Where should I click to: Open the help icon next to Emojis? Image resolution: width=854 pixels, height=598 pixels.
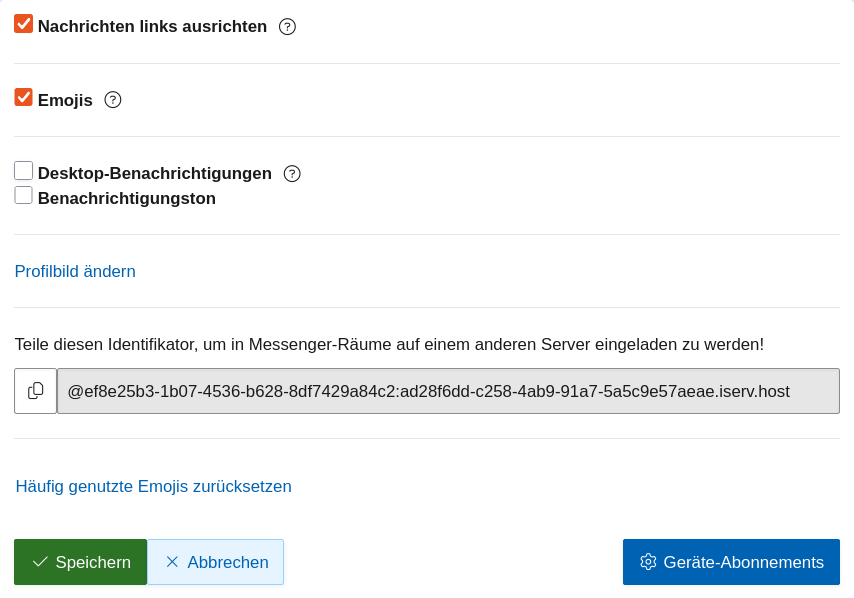coord(113,100)
